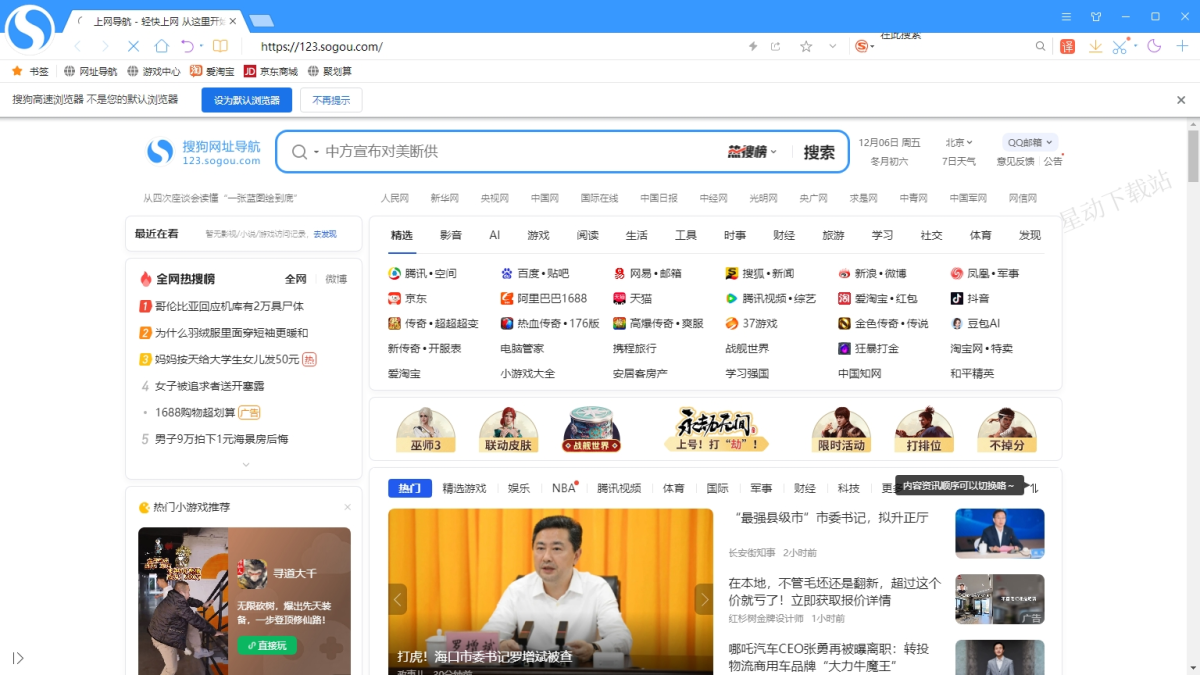Close the 热门小游戏推荐 panel
1200x675 pixels.
348,508
